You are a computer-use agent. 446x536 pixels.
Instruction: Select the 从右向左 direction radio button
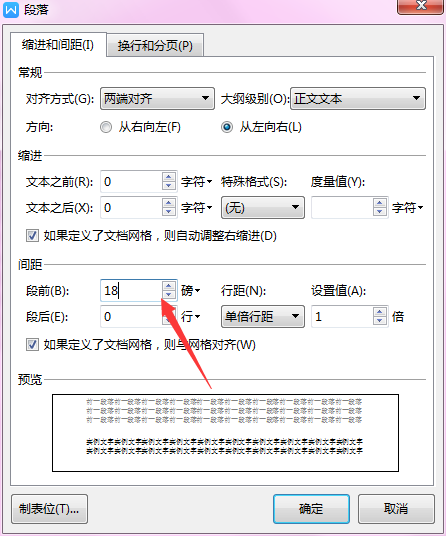coord(106,127)
